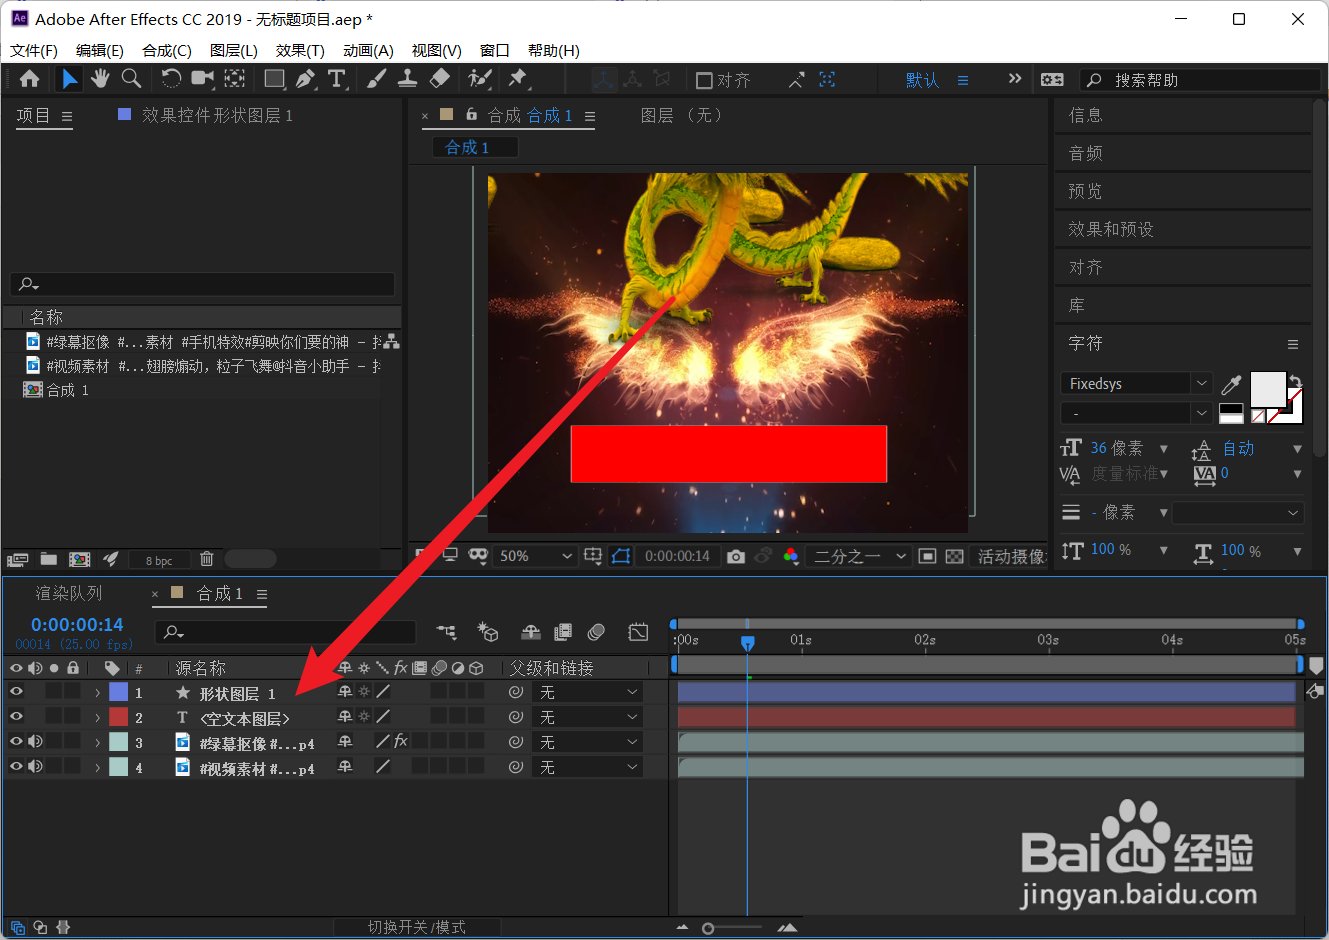Screen dimensions: 1329x940
Task: Click the timeline zoom slider handle
Action: pyautogui.click(x=708, y=928)
